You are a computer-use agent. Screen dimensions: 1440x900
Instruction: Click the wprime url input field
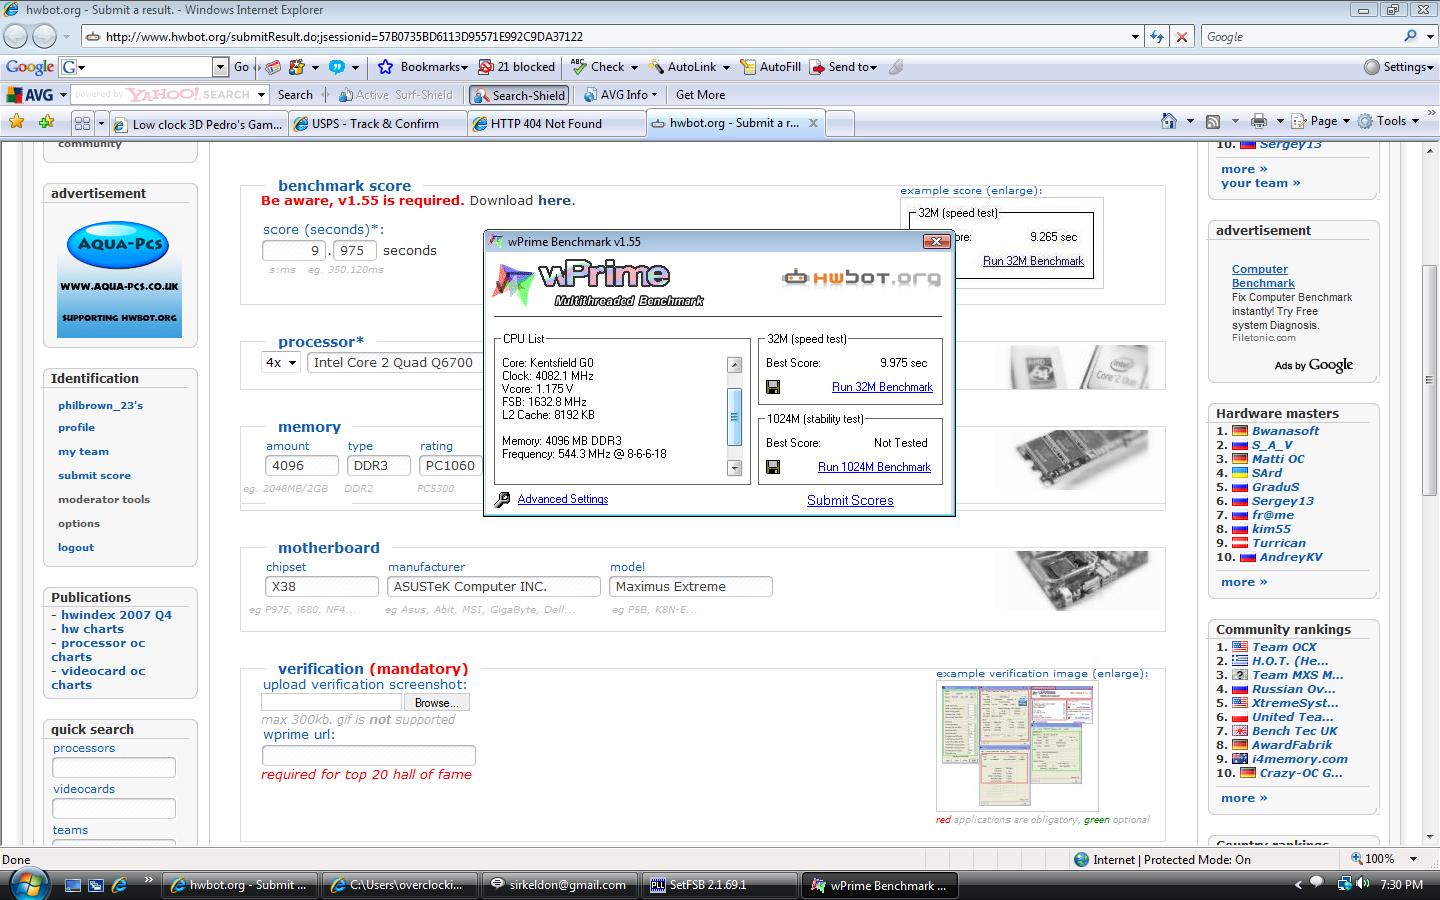[368, 755]
